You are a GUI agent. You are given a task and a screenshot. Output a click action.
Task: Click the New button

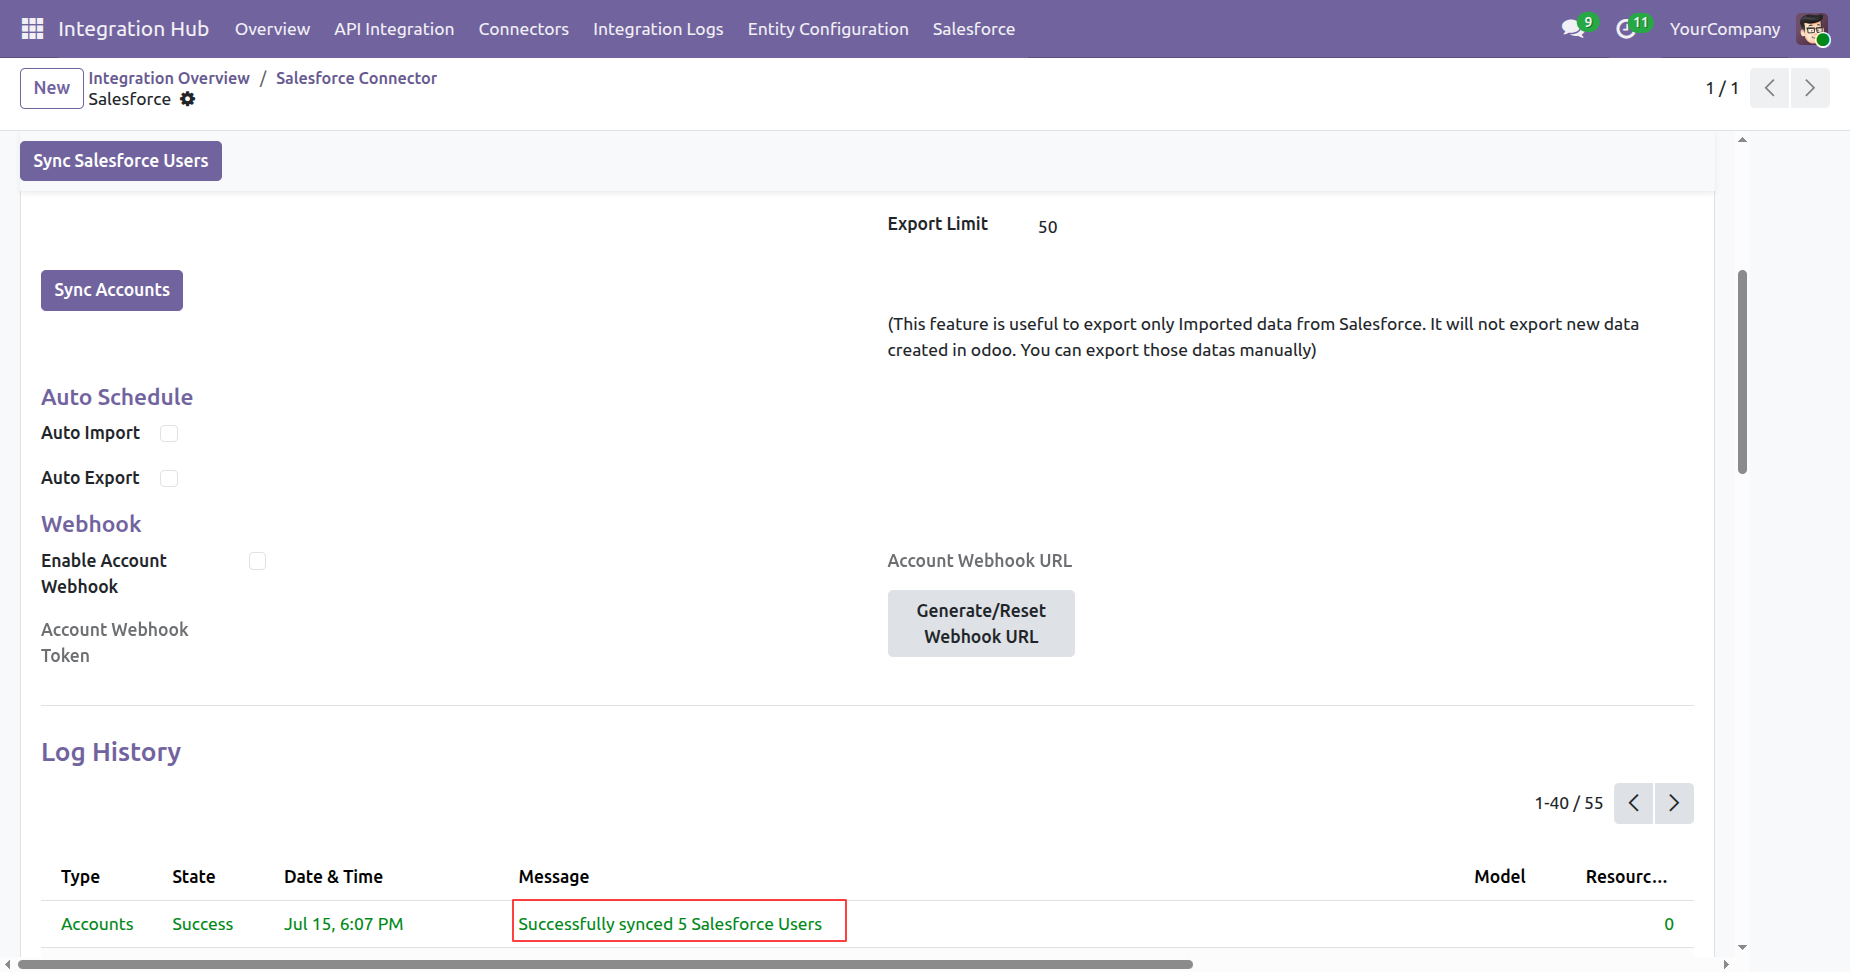click(x=52, y=88)
